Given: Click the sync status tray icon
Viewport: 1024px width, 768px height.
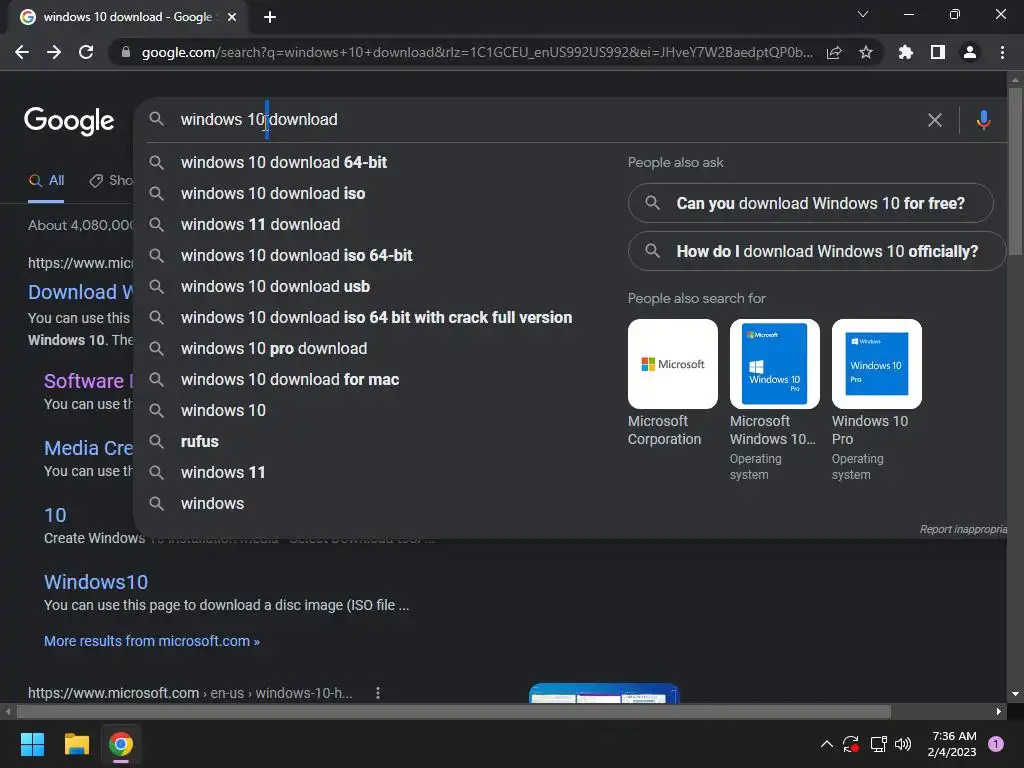Looking at the screenshot, I should (850, 744).
